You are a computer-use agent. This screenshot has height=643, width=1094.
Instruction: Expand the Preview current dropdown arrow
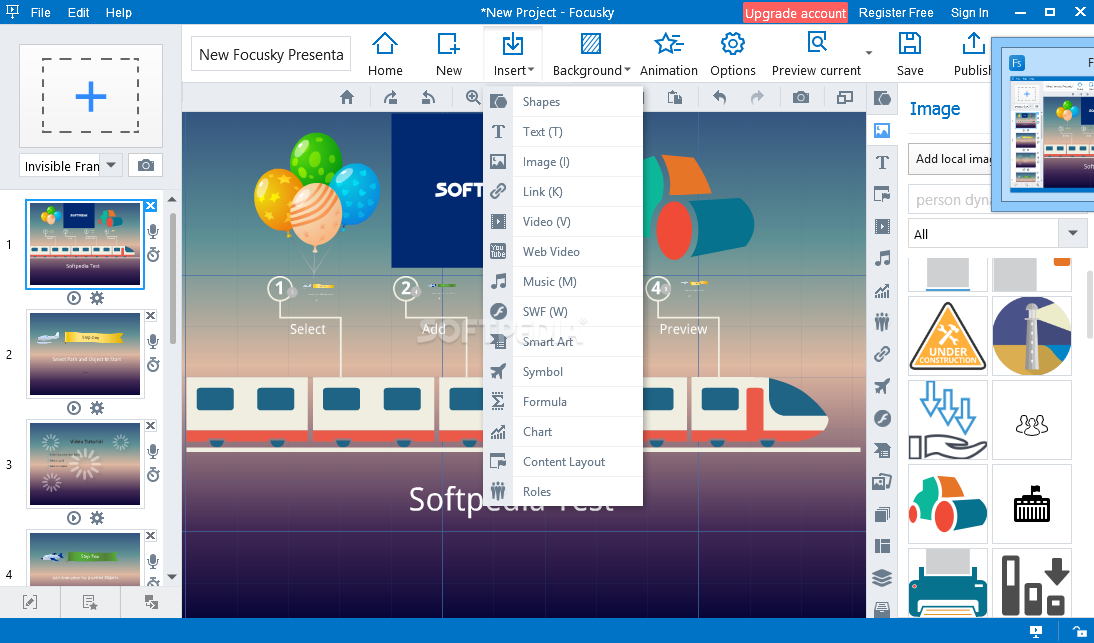(869, 53)
